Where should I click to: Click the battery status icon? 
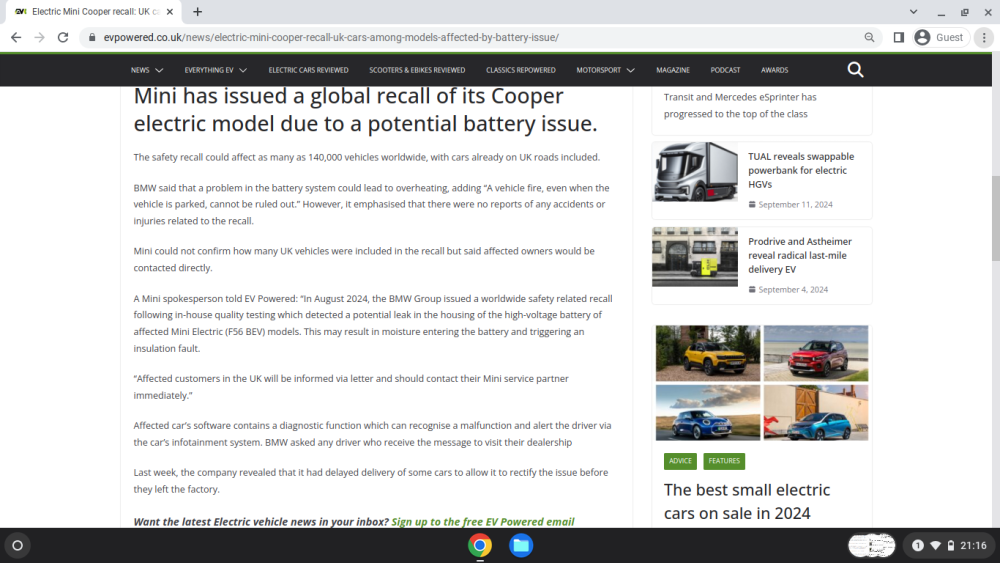pos(950,545)
